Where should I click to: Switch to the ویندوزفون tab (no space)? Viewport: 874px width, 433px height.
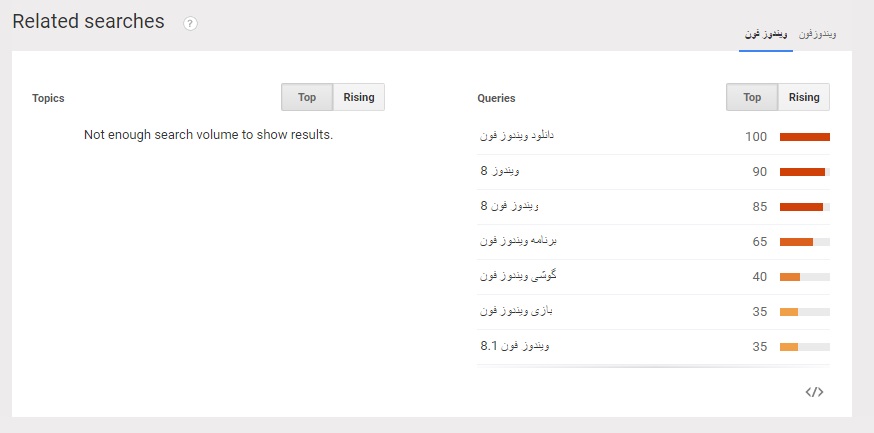tap(818, 34)
